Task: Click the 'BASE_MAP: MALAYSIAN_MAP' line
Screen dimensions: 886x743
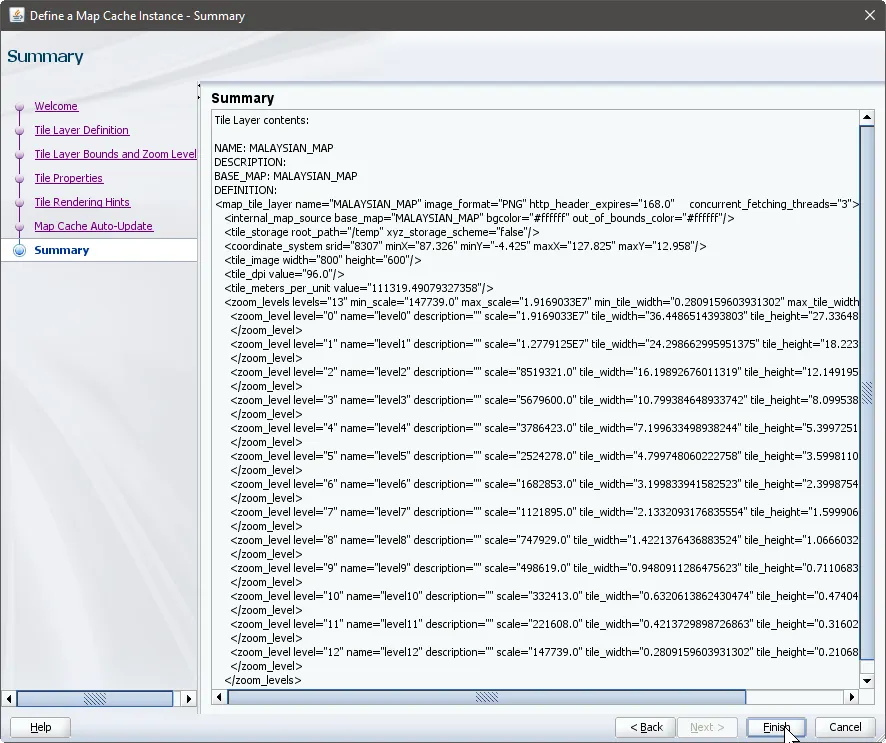Action: [285, 176]
